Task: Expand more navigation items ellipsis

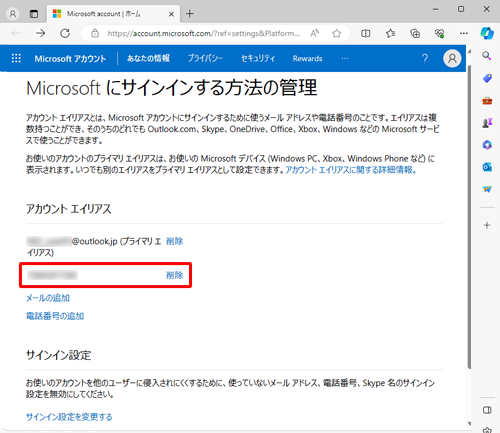Action: click(345, 59)
